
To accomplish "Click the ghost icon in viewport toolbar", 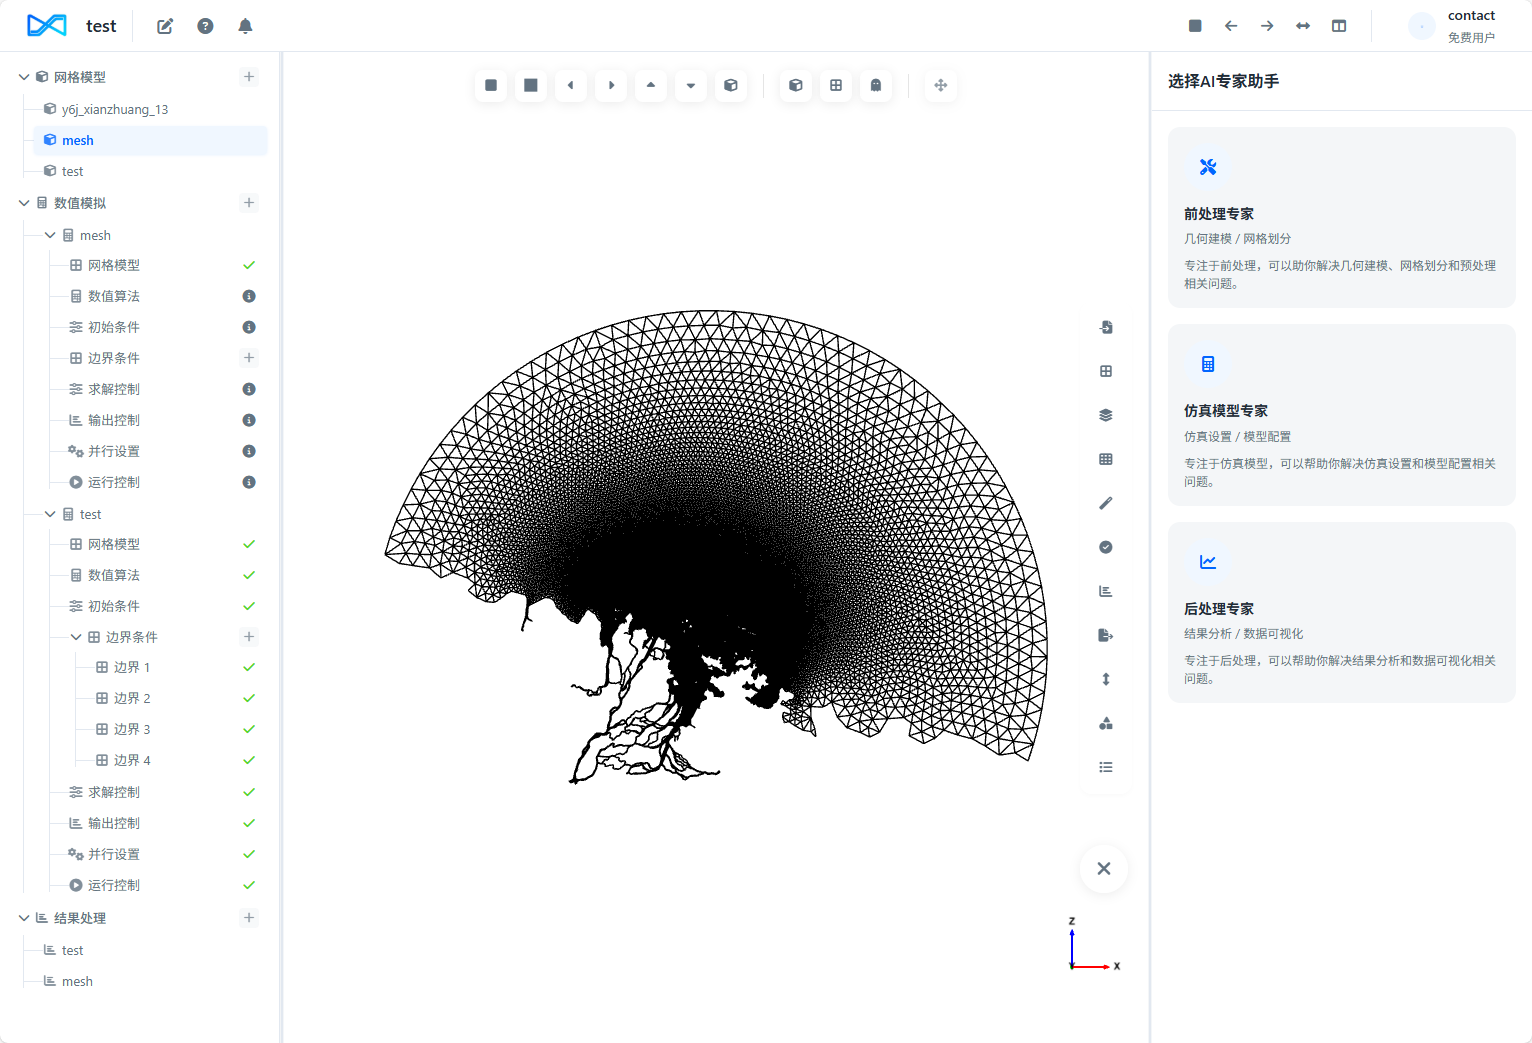I will click(x=875, y=85).
